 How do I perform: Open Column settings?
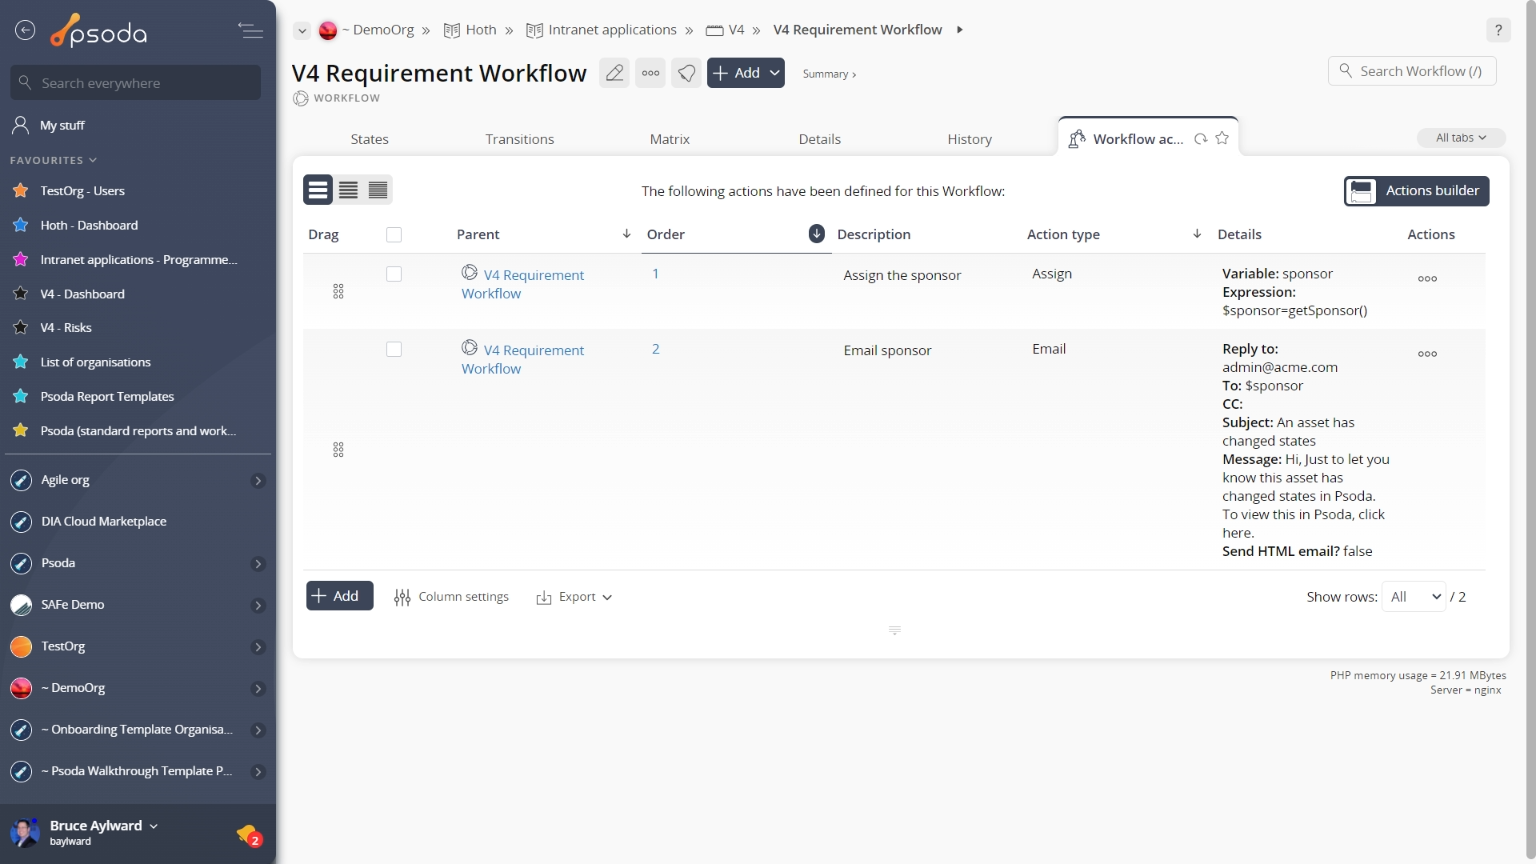[x=451, y=597]
